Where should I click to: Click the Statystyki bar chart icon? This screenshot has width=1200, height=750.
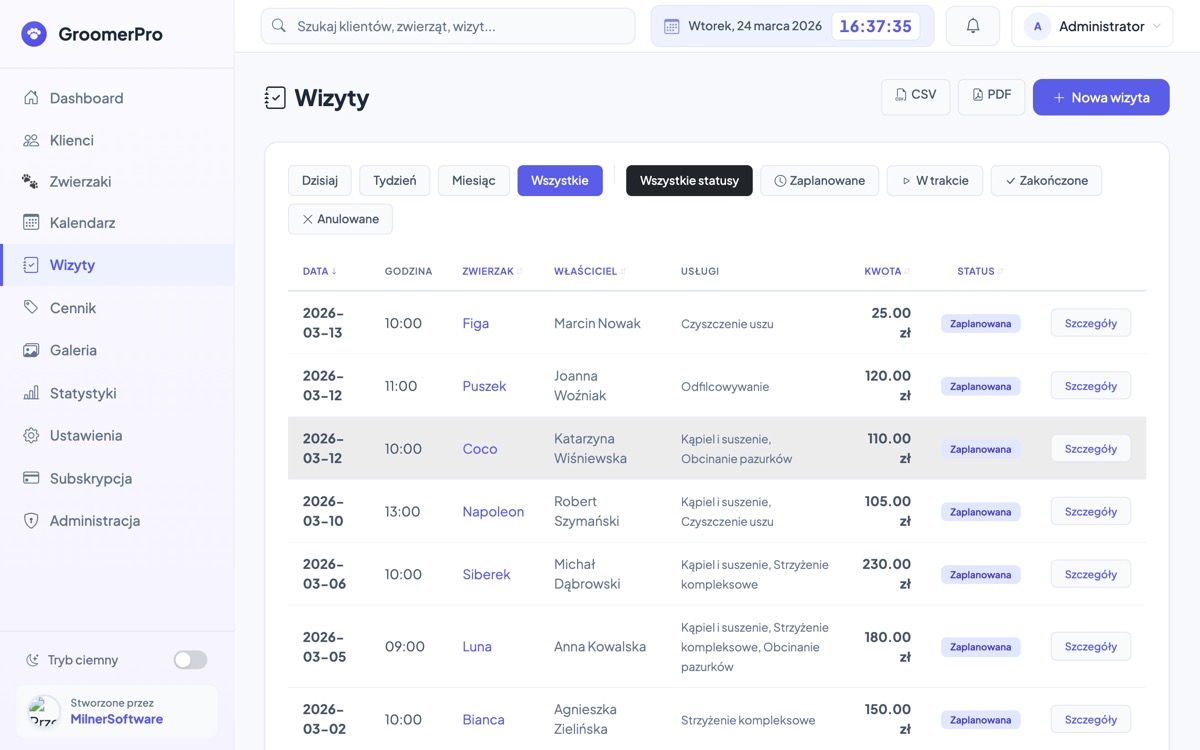[31, 393]
